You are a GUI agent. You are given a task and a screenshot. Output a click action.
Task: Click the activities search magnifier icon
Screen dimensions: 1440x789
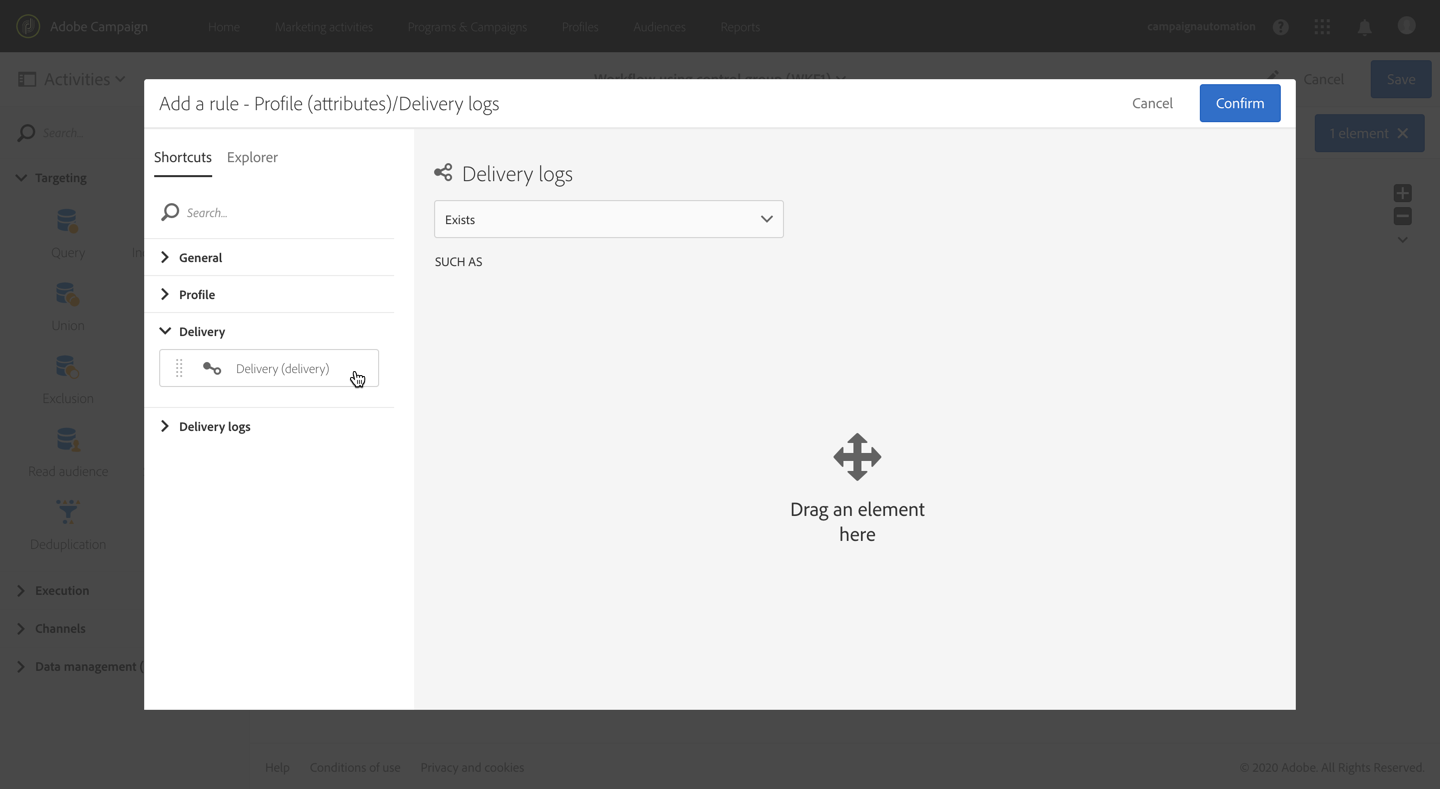click(x=26, y=133)
